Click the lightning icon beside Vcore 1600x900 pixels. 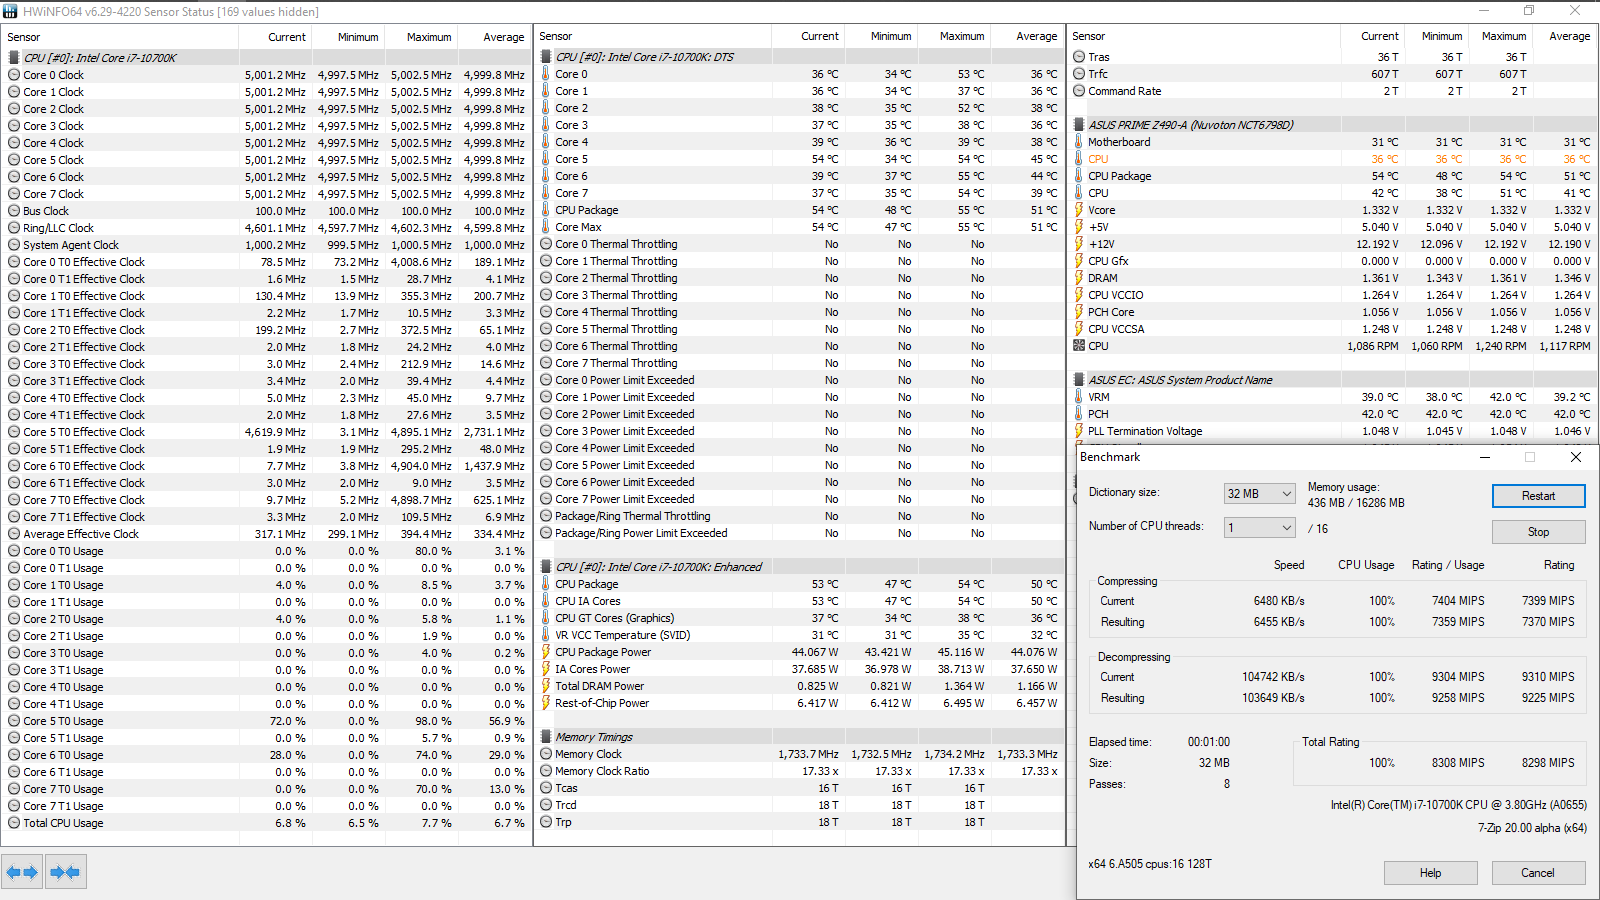(x=1079, y=210)
